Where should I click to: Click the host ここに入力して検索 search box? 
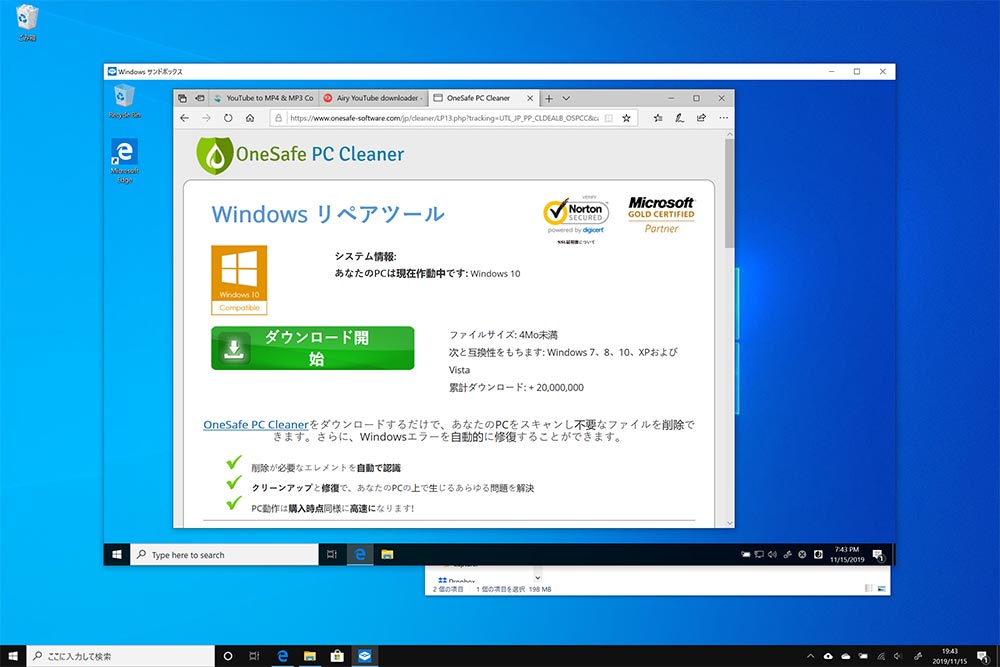click(x=121, y=656)
